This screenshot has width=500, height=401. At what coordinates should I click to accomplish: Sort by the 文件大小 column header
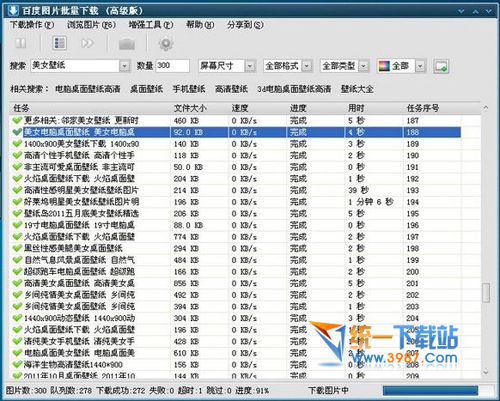[x=199, y=108]
